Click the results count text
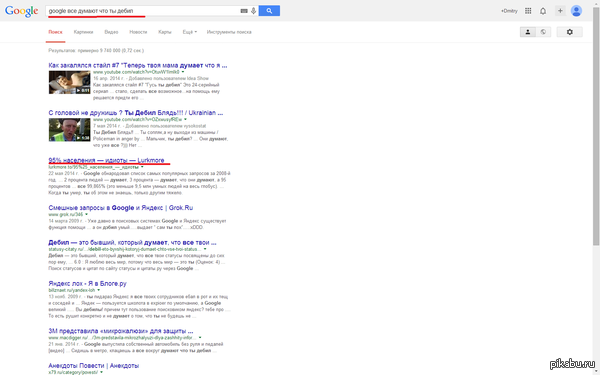The height and width of the screenshot is (375, 600). point(96,51)
